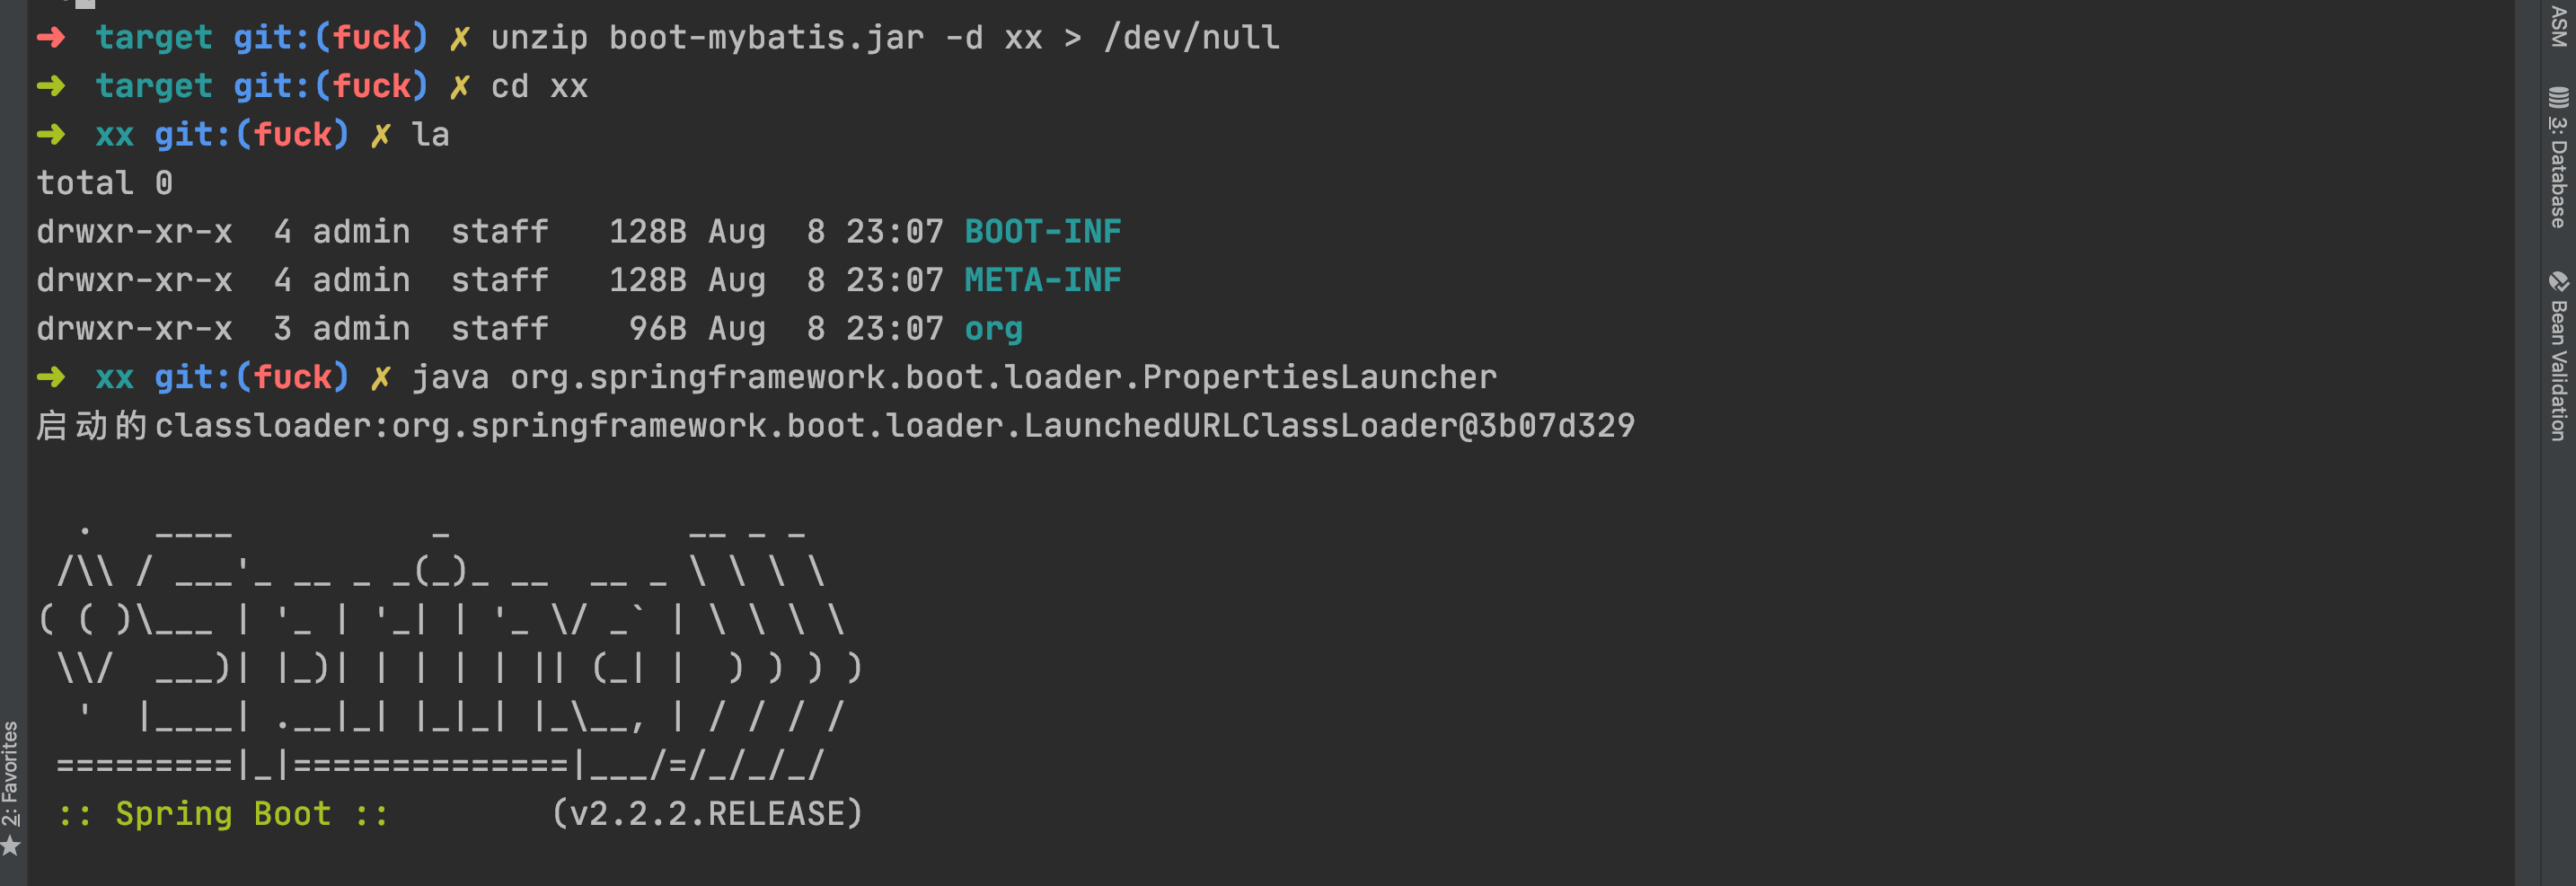This screenshot has height=886, width=2576.
Task: Open the Database tool window icon
Action: [x=2558, y=97]
